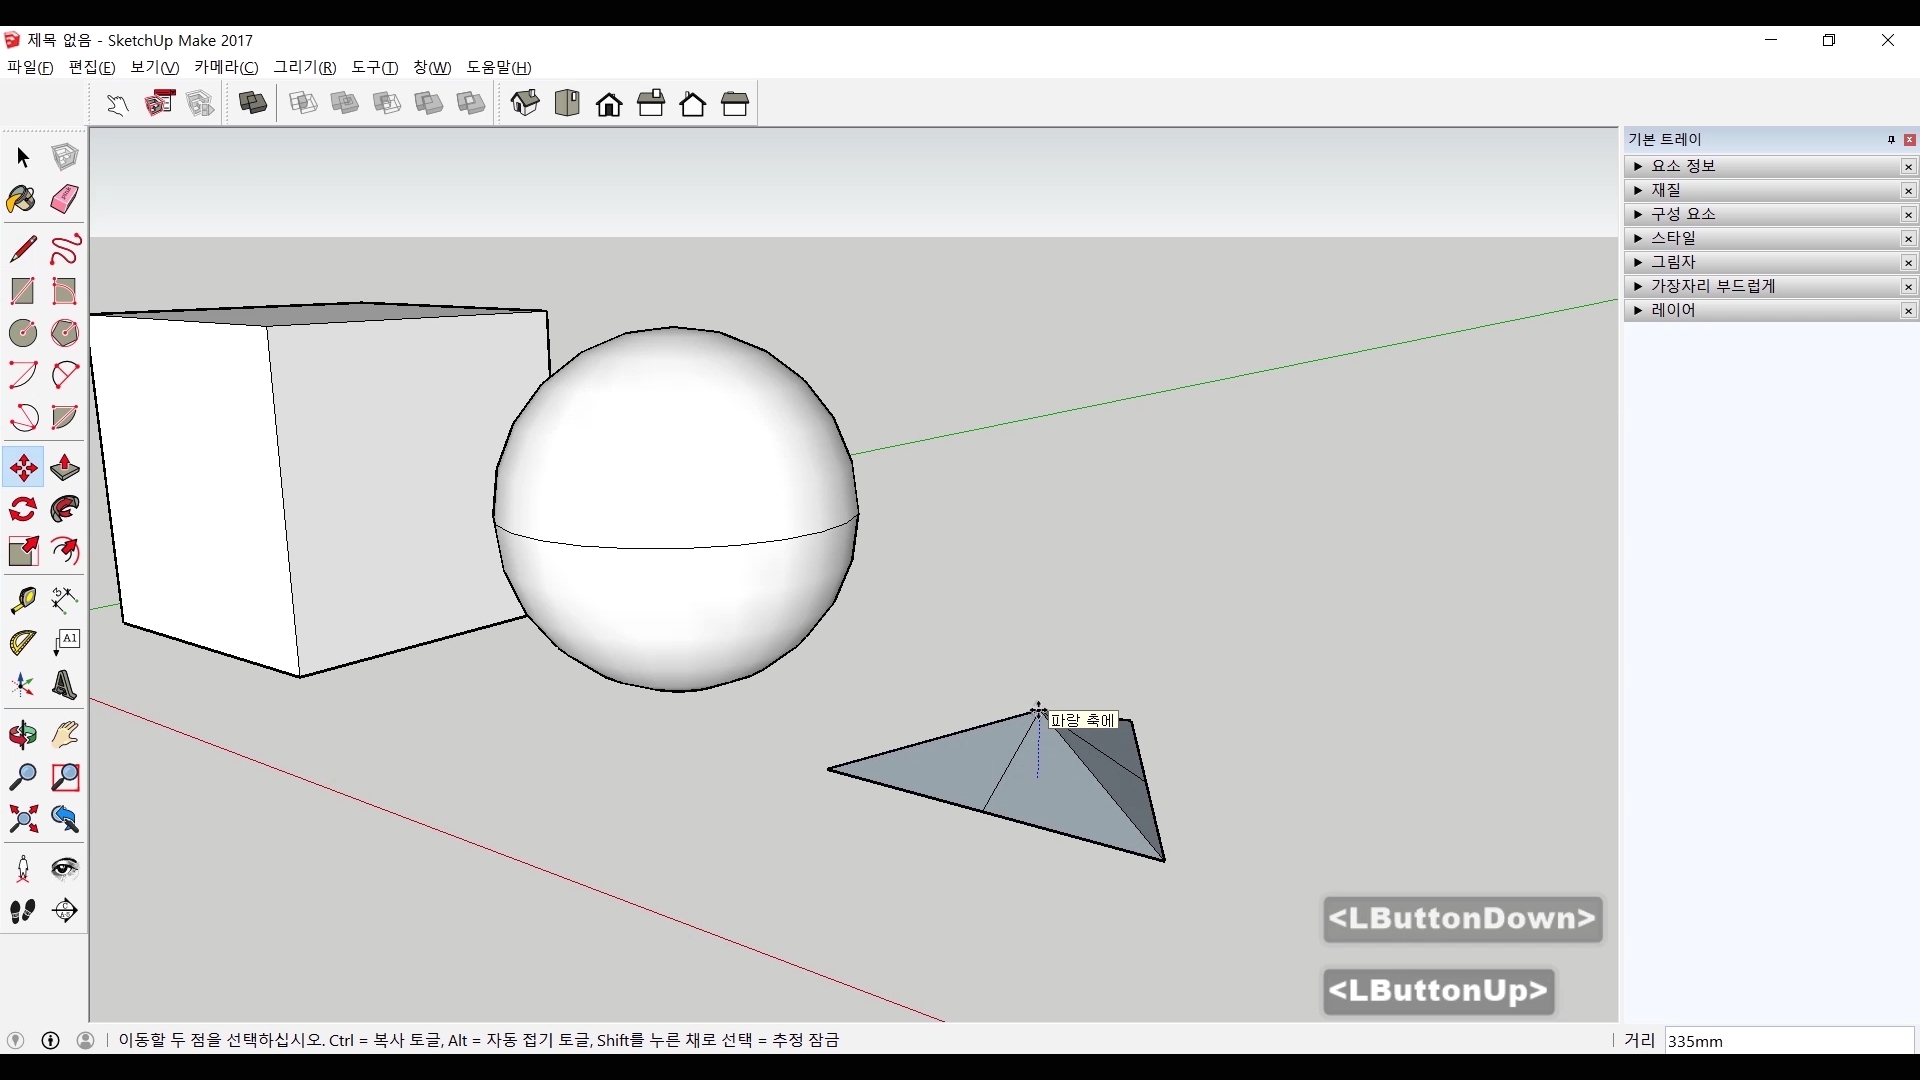
Task: Activate the Orbit camera tool
Action: (x=23, y=736)
